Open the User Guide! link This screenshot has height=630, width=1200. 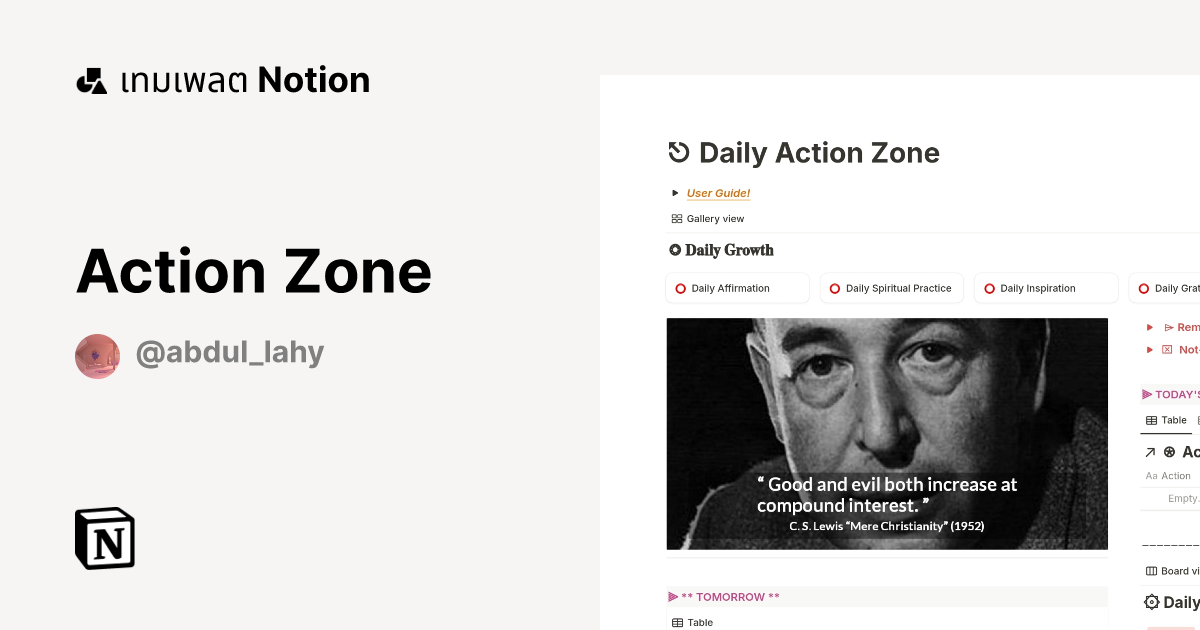(717, 192)
